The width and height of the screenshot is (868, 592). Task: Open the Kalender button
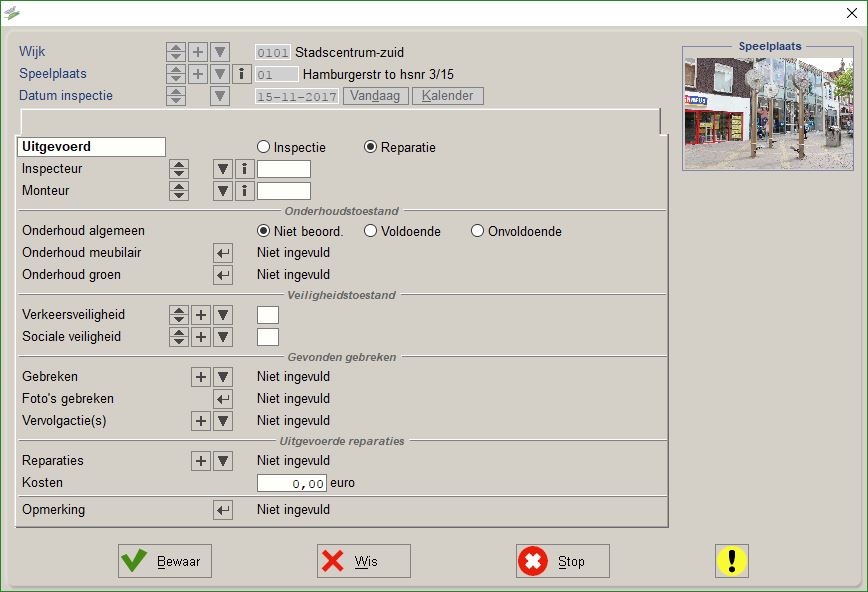(447, 96)
